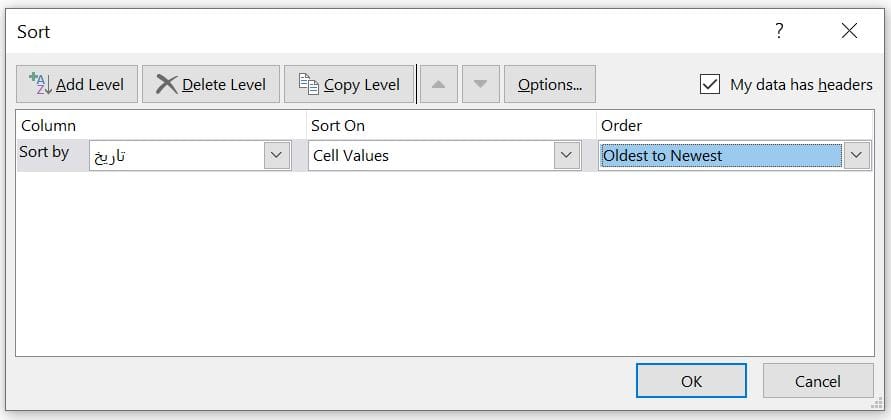Image resolution: width=891 pixels, height=420 pixels.
Task: Expand the Sort On Cell Values dropdown
Action: tap(567, 155)
